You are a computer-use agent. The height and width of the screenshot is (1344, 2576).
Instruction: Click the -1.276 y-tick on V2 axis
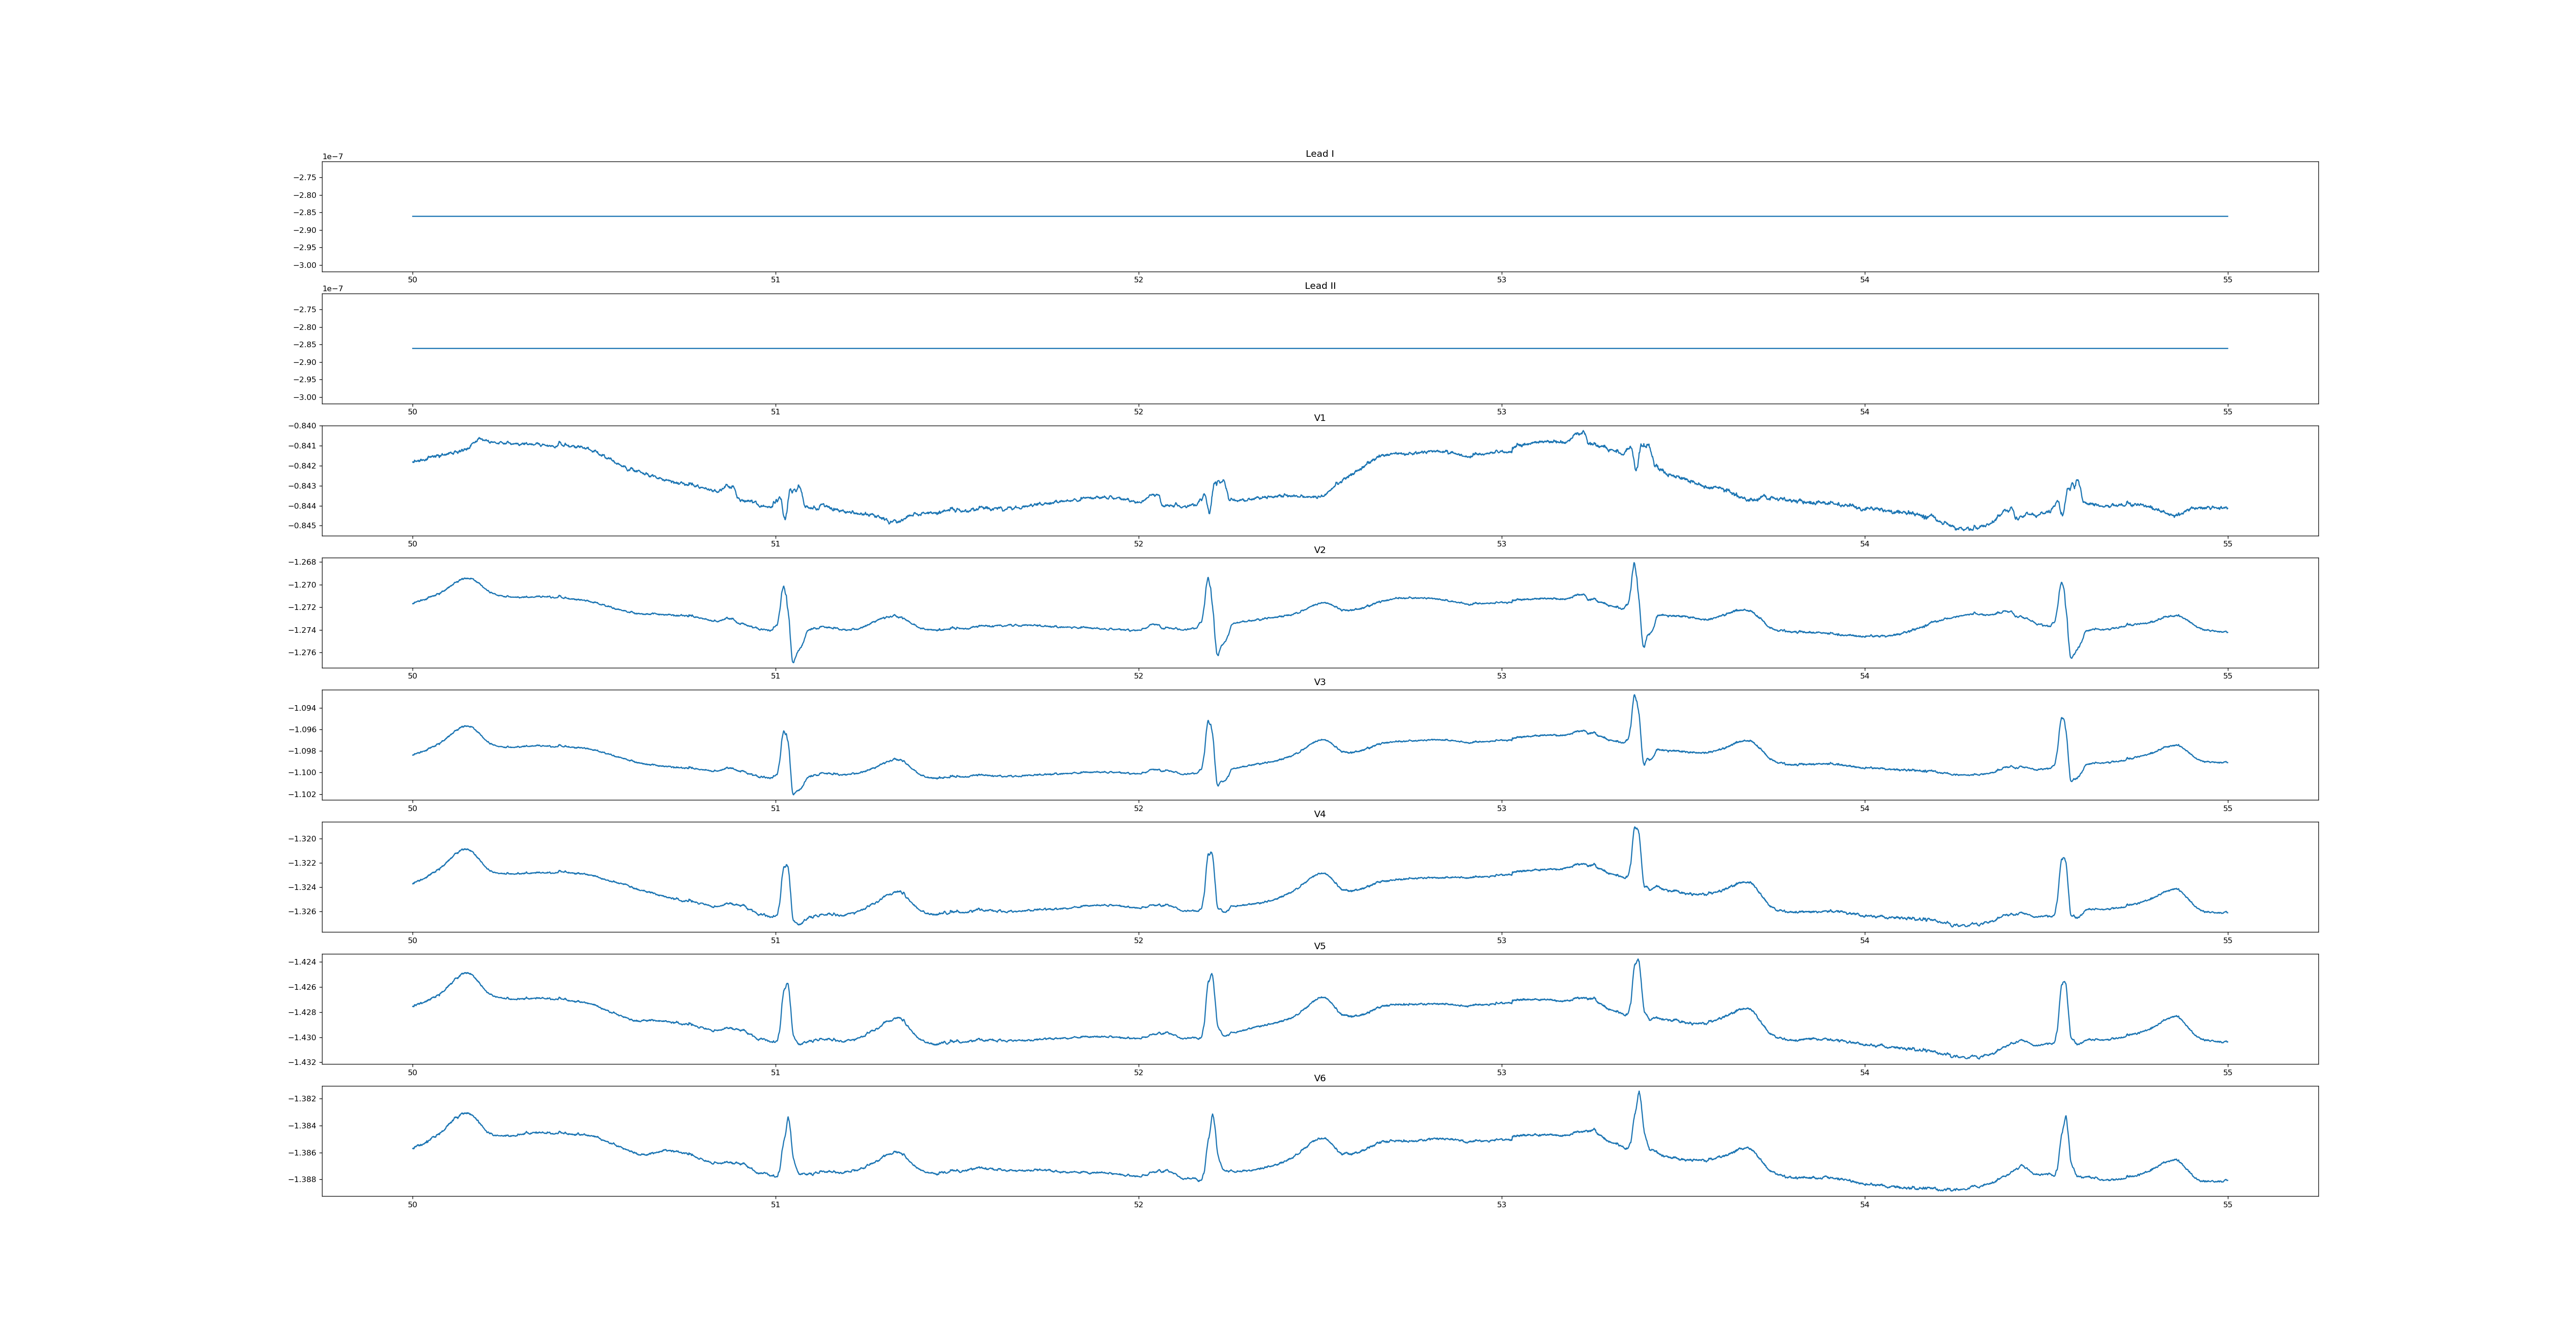pyautogui.click(x=302, y=653)
